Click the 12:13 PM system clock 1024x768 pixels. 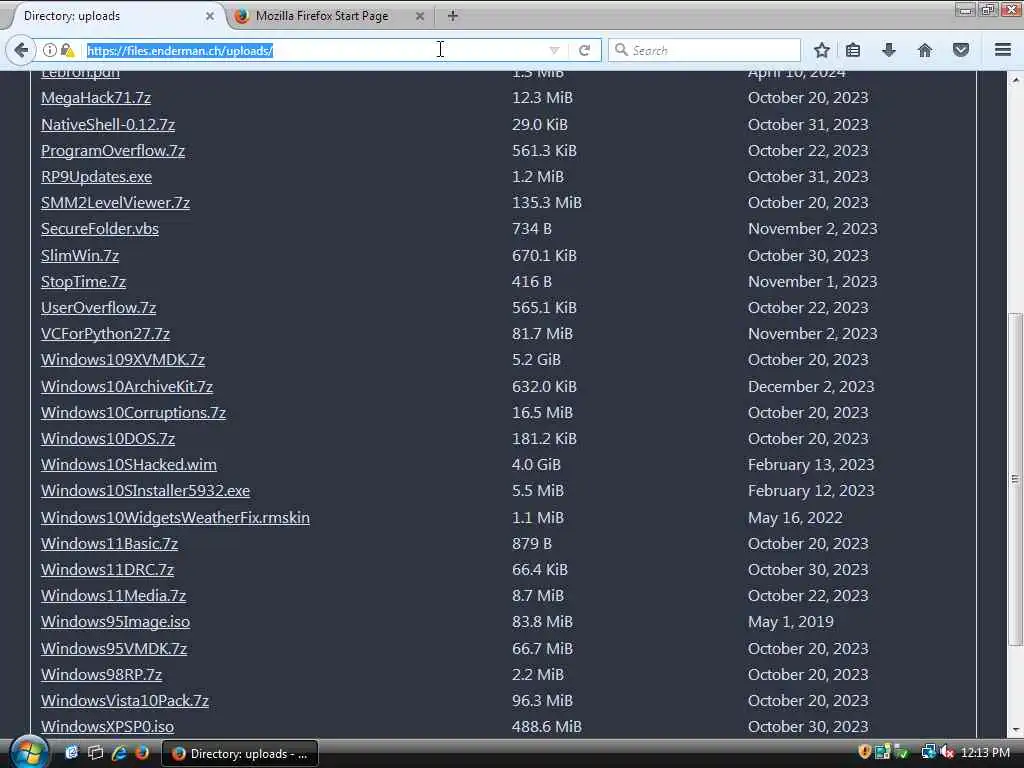(x=985, y=753)
